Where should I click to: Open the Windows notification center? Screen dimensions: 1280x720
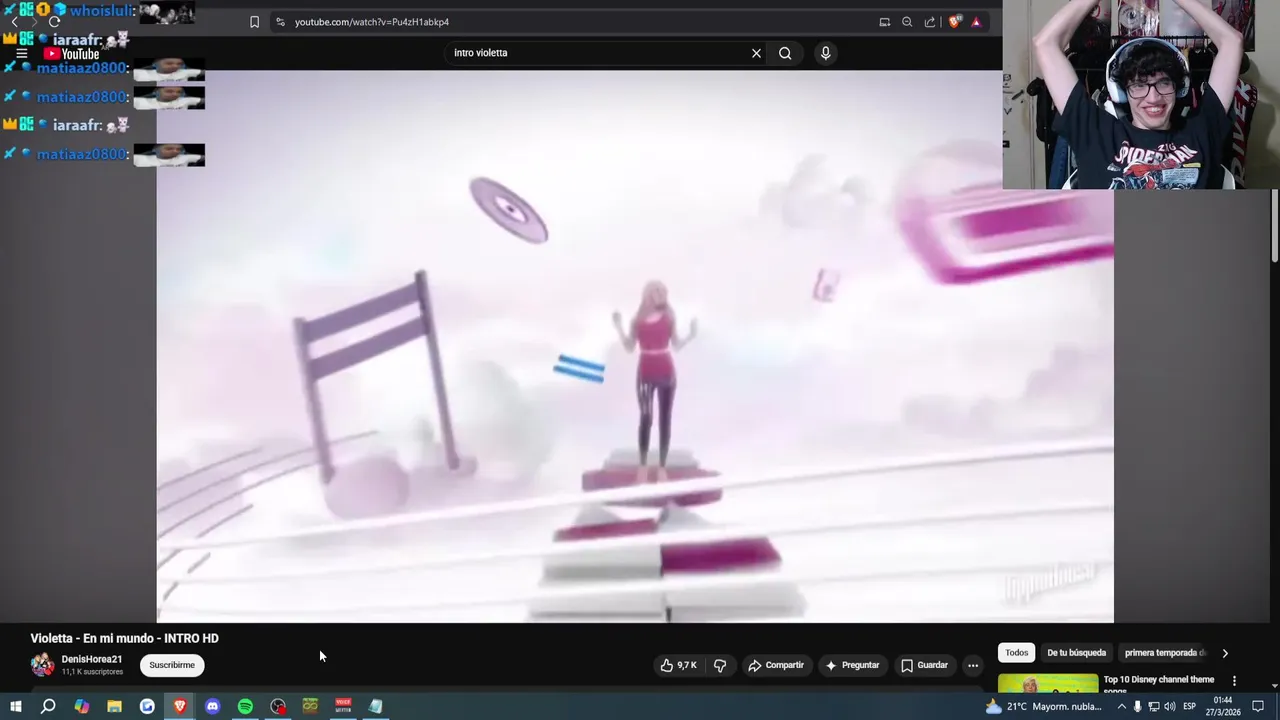(1258, 706)
